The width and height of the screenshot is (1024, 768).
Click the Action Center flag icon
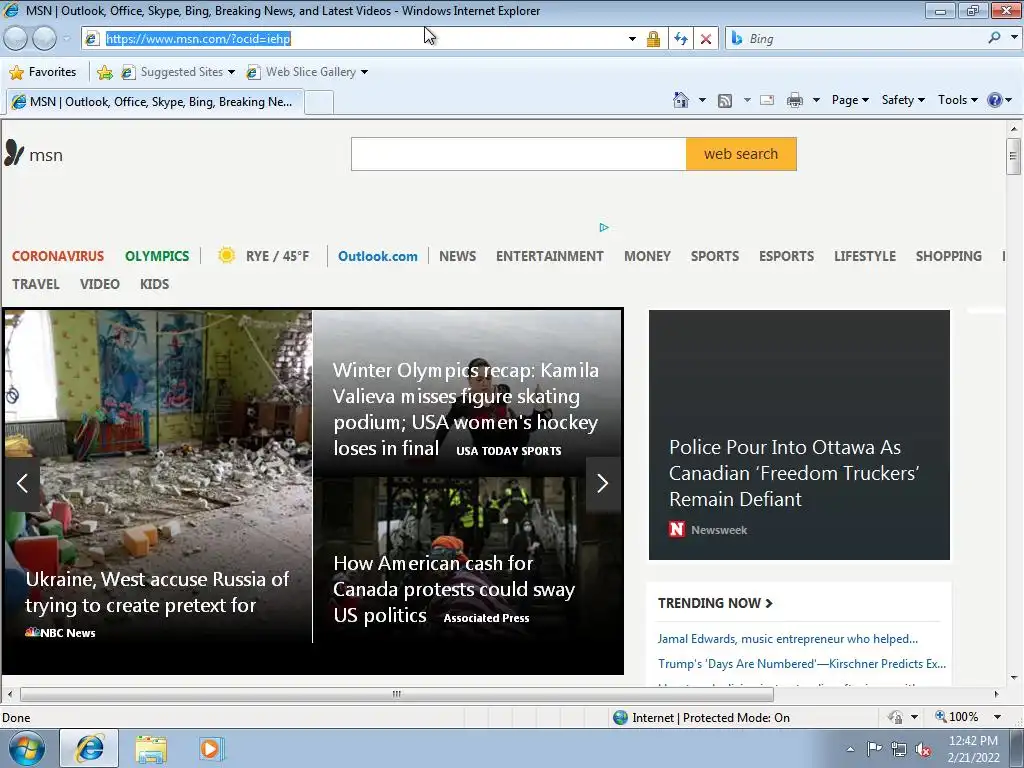[874, 748]
